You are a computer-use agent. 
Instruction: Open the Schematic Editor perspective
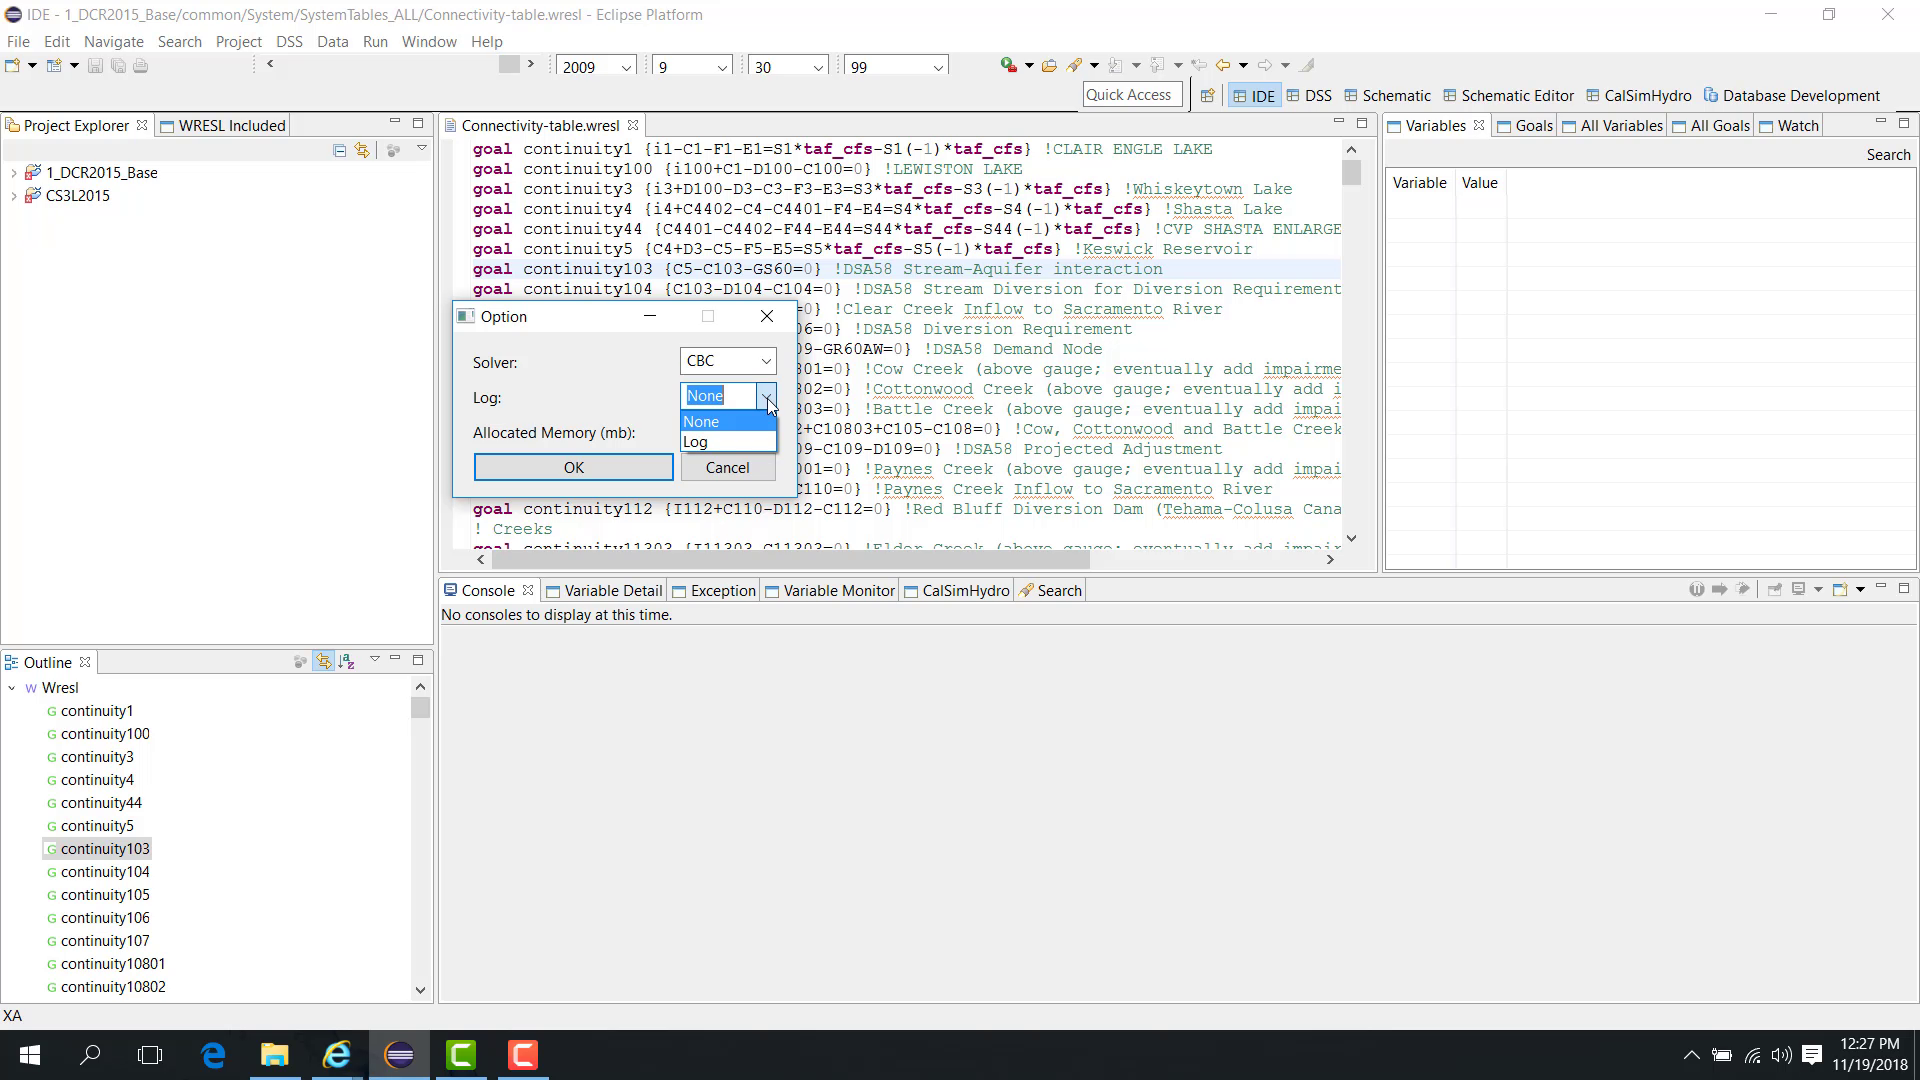pos(1508,96)
